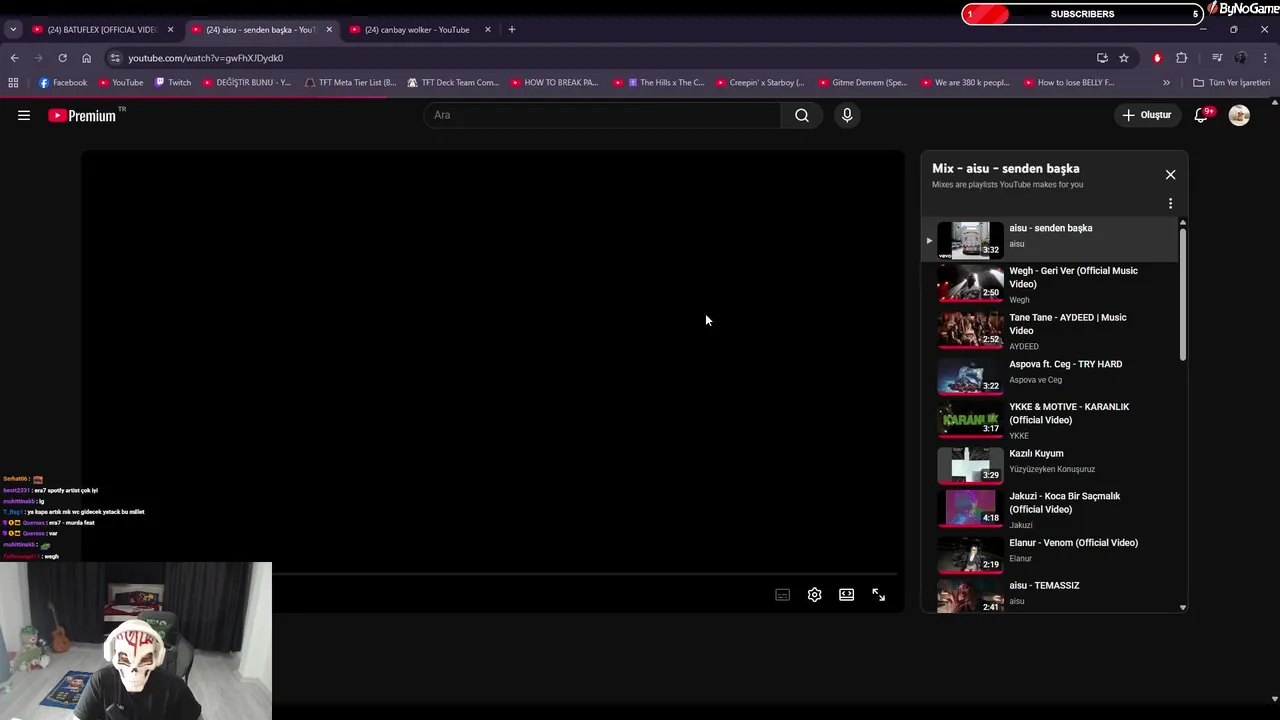Open HOW TO BREAK PA... bookmark
The image size is (1280, 720).
click(x=554, y=83)
